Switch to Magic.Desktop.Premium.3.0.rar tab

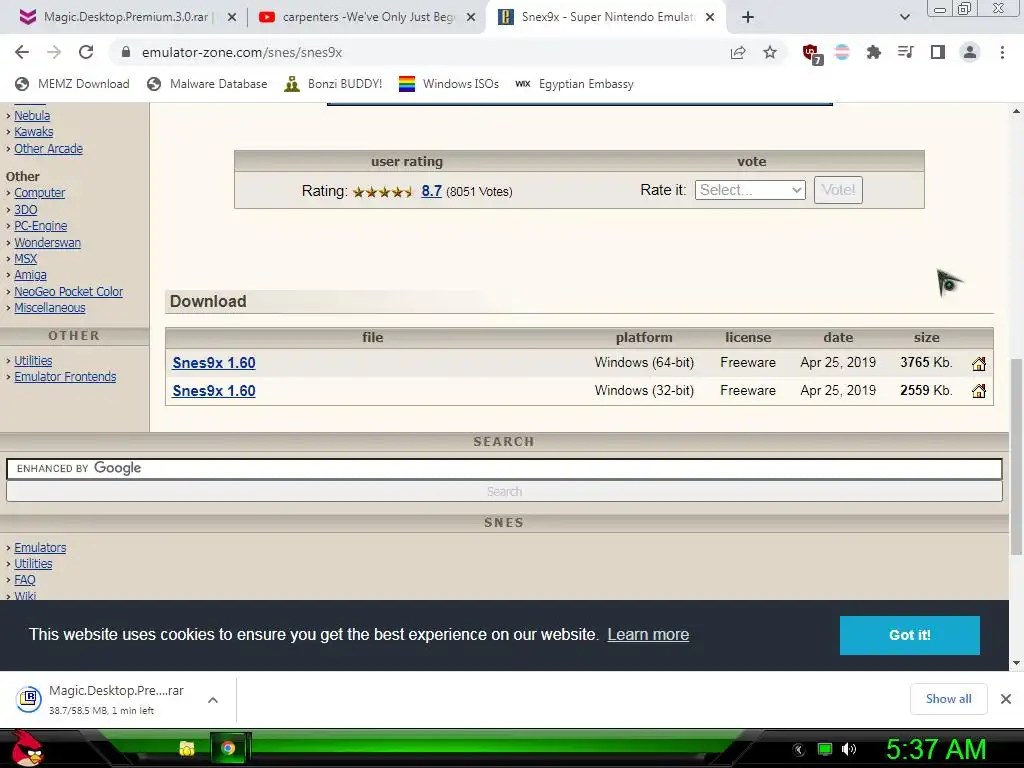click(125, 17)
